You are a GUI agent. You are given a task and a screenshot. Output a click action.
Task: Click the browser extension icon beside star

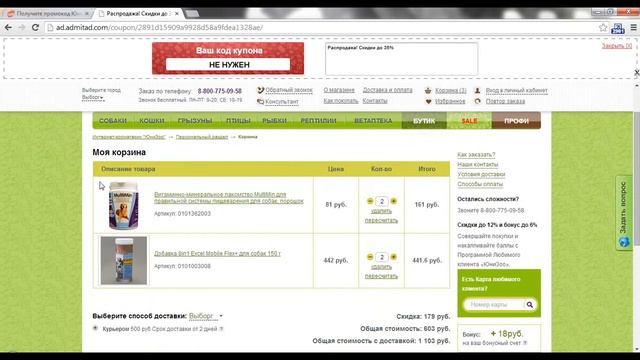point(618,28)
